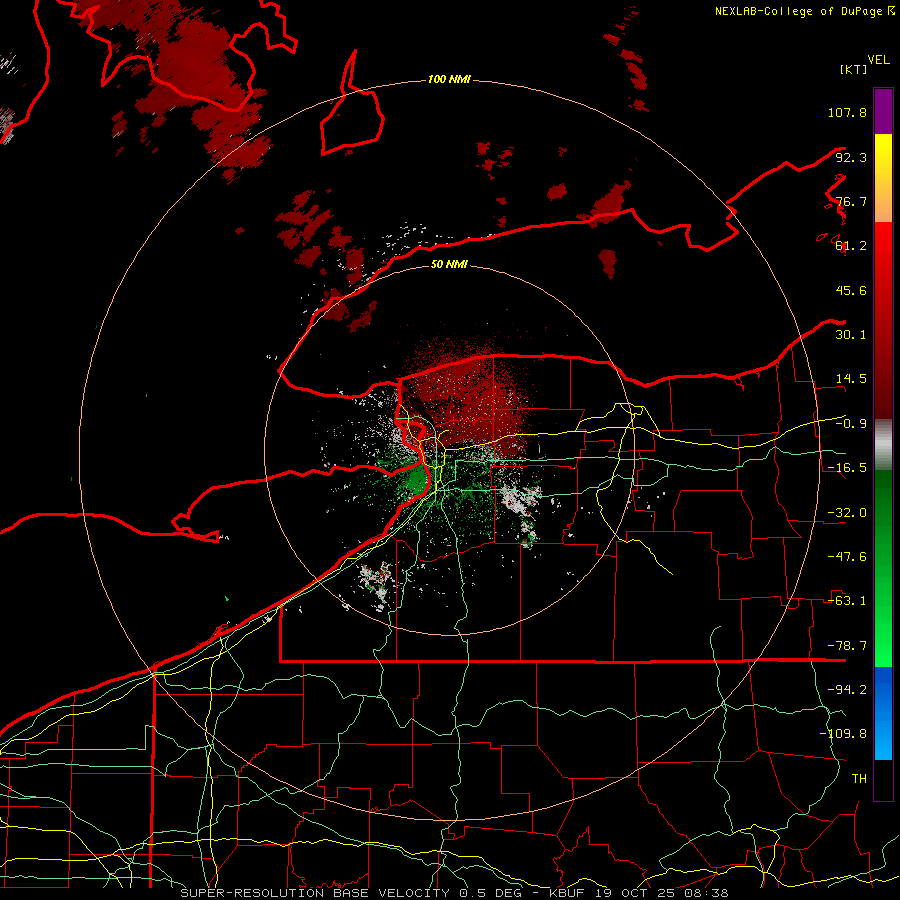
Task: Click the TH label on the legend
Action: pos(859,778)
